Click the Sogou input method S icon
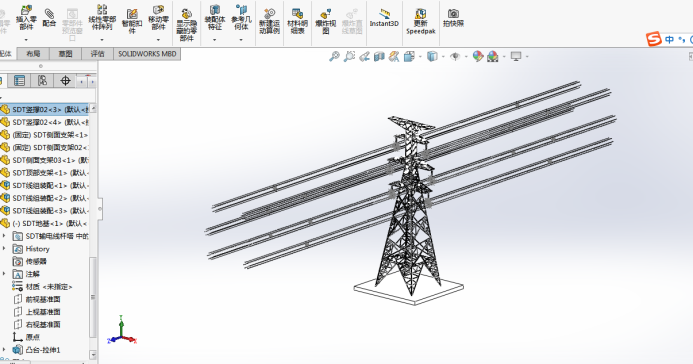The width and height of the screenshot is (693, 364). [x=654, y=39]
